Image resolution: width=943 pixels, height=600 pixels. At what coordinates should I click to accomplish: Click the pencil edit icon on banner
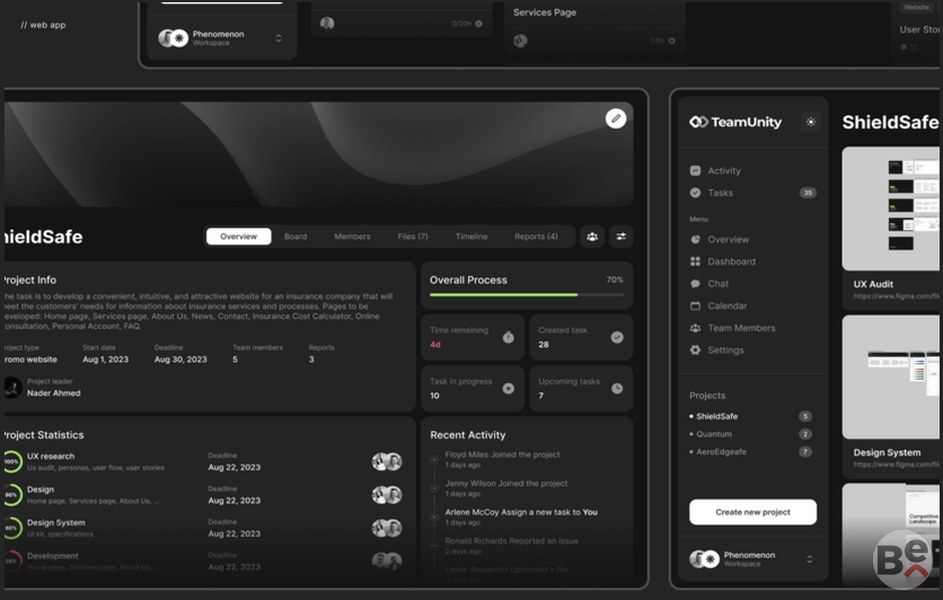pos(615,118)
